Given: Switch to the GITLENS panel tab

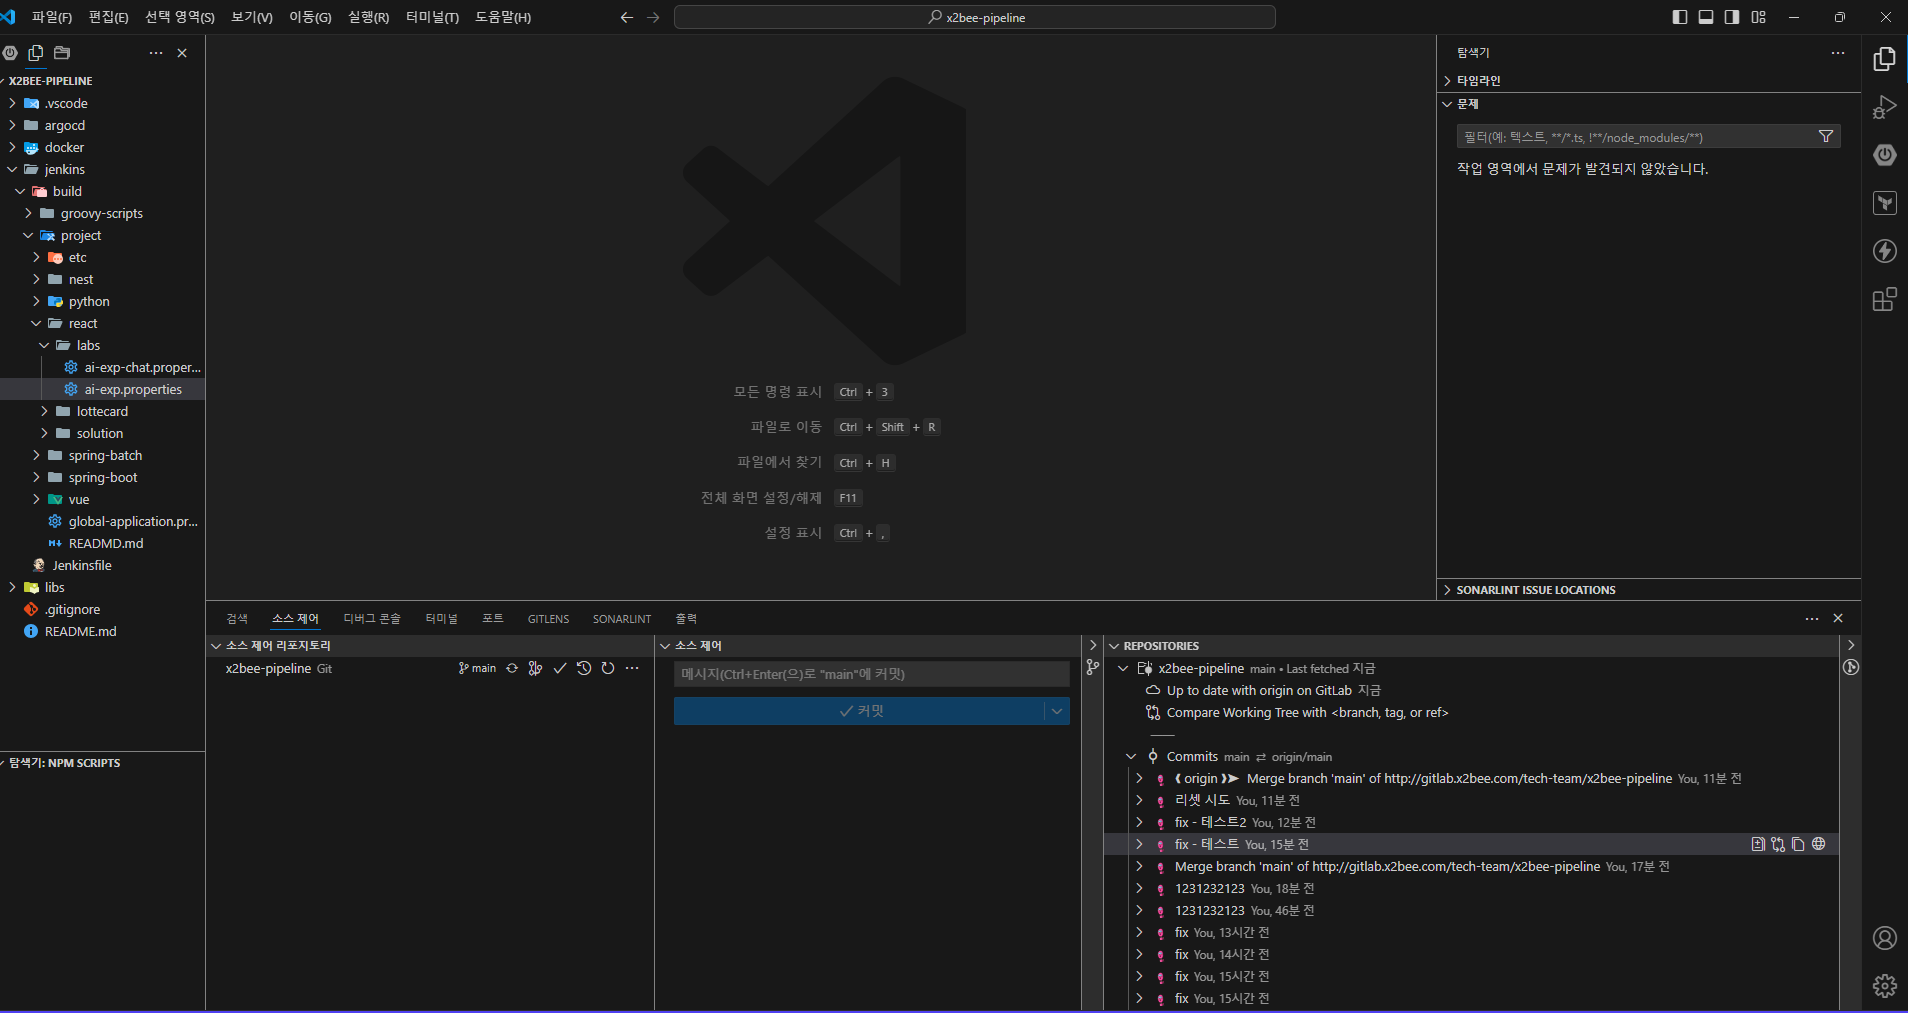Looking at the screenshot, I should coord(548,619).
